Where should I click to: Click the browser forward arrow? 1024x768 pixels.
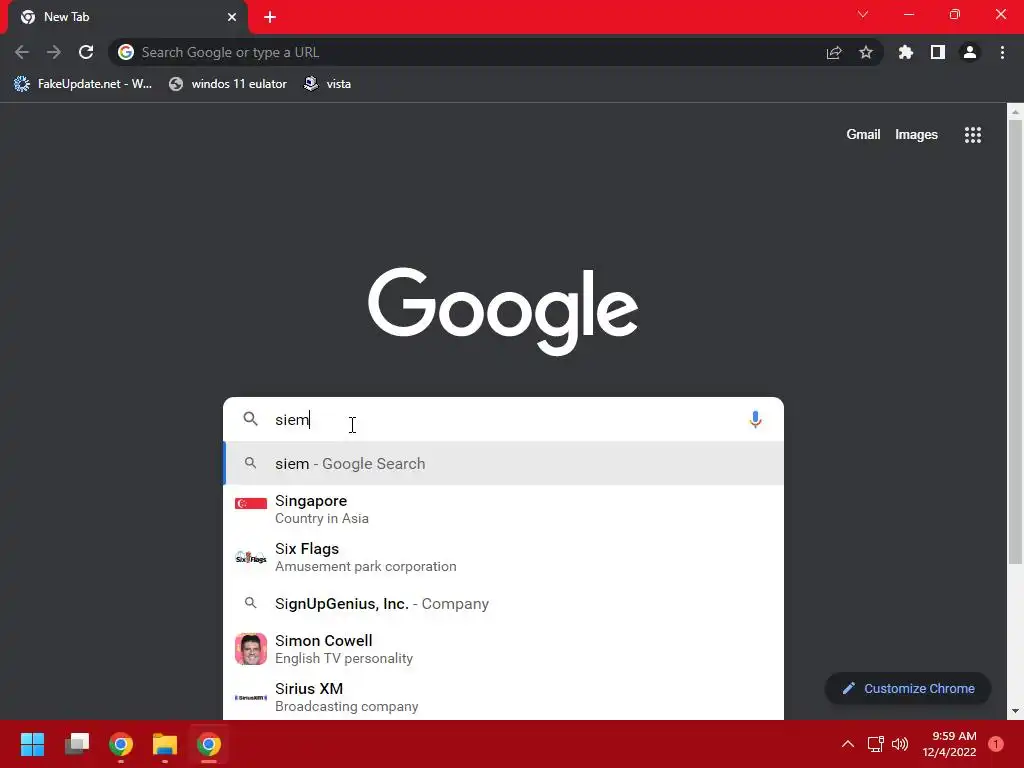(54, 52)
